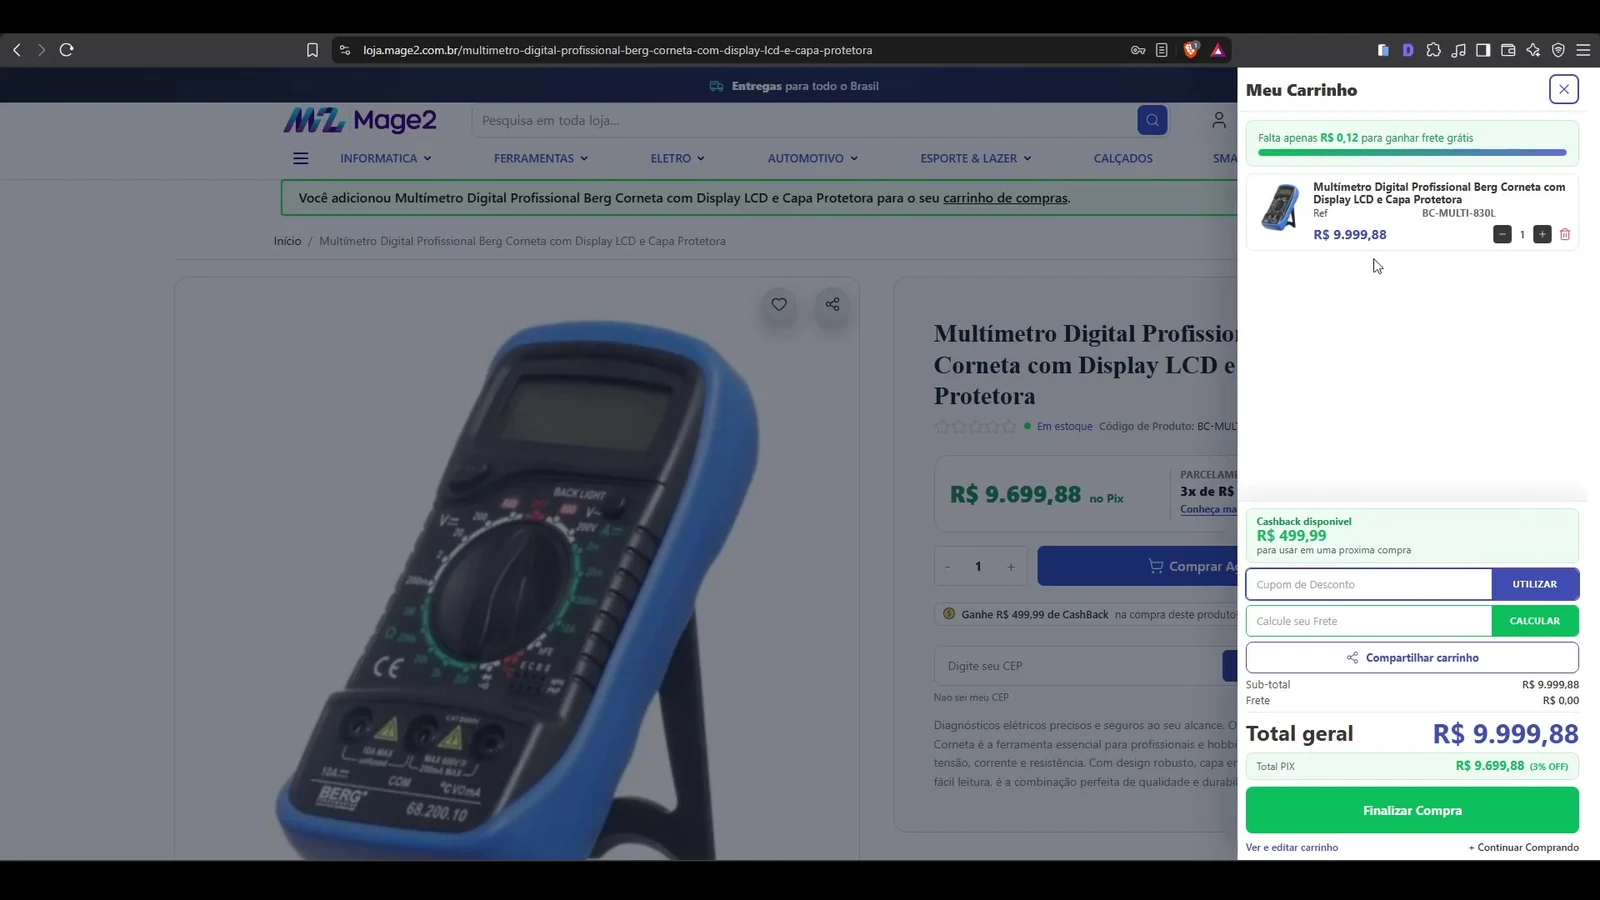
Task: Go to Início breadcrumb
Action: 287,241
